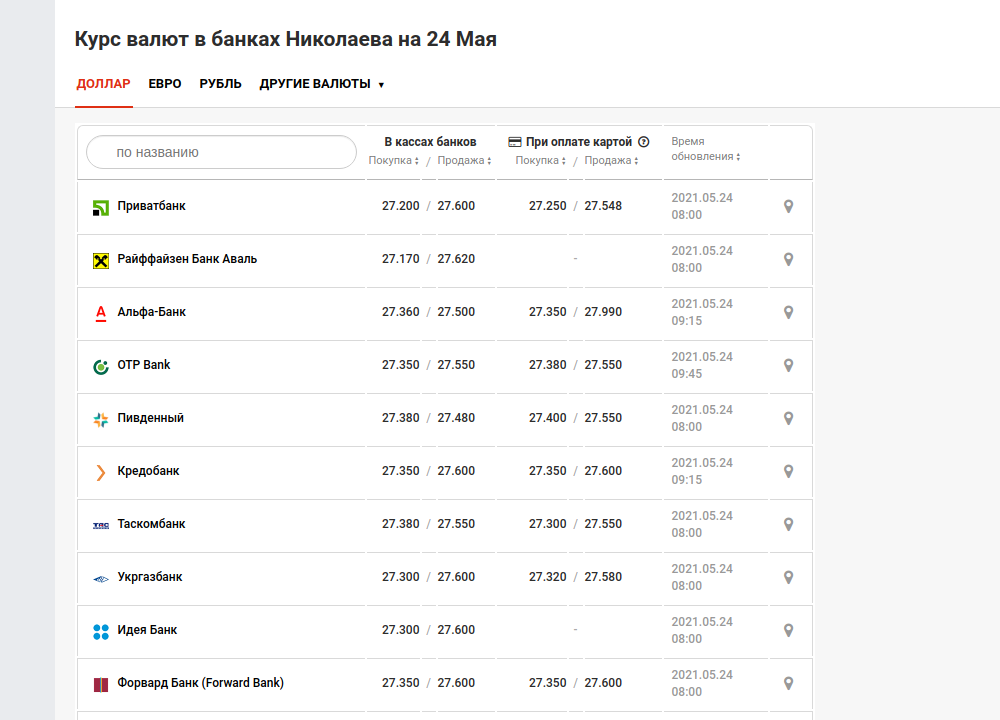1000x720 pixels.
Task: Click the Кредобанк logo icon
Action: point(101,473)
